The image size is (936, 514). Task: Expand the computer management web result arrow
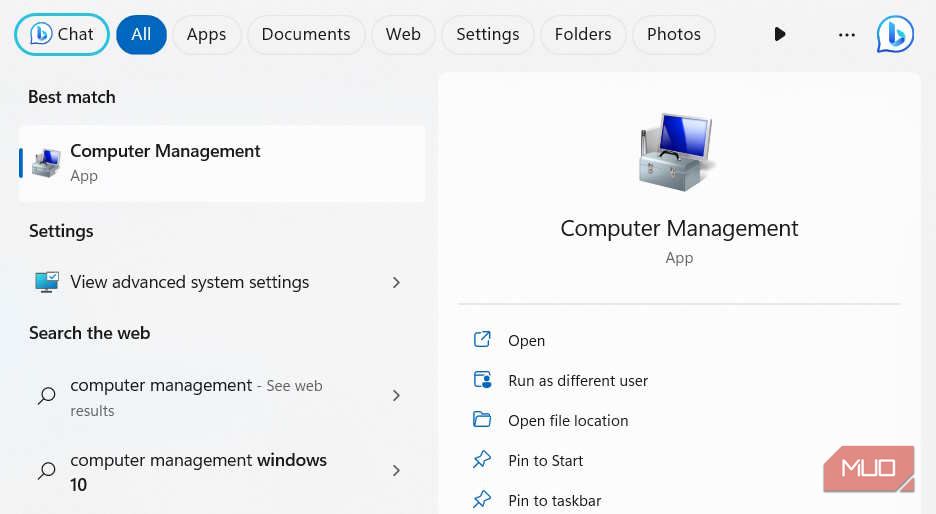tap(396, 396)
